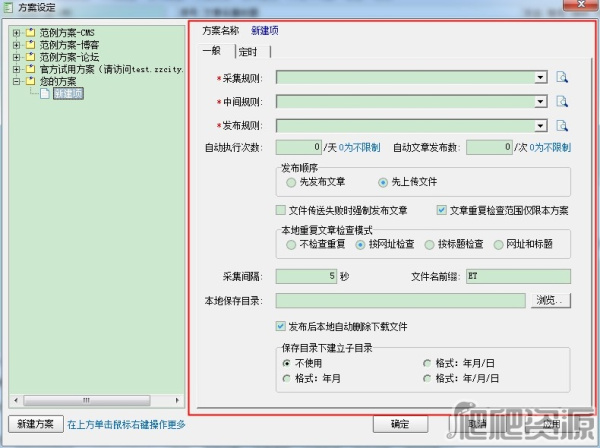Image resolution: width=600 pixels, height=448 pixels.
Task: Click the 采集间隔 seconds input field
Action: (x=306, y=276)
